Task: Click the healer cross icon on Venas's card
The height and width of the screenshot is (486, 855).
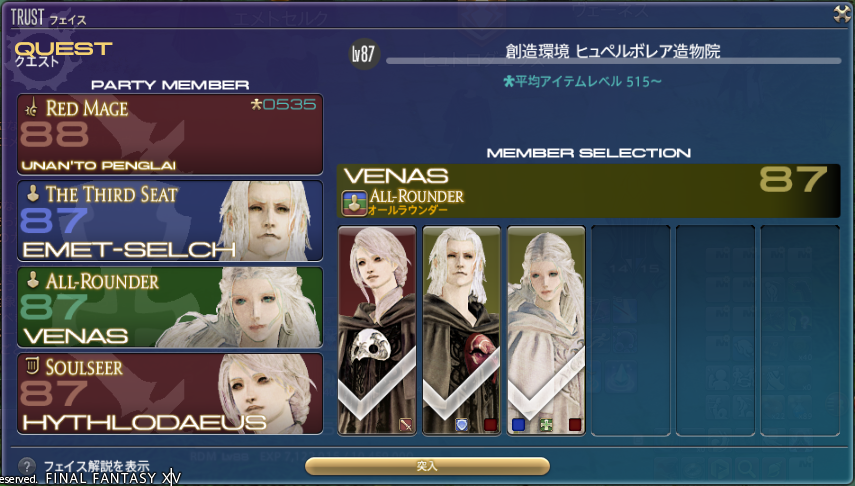Action: [x=546, y=424]
